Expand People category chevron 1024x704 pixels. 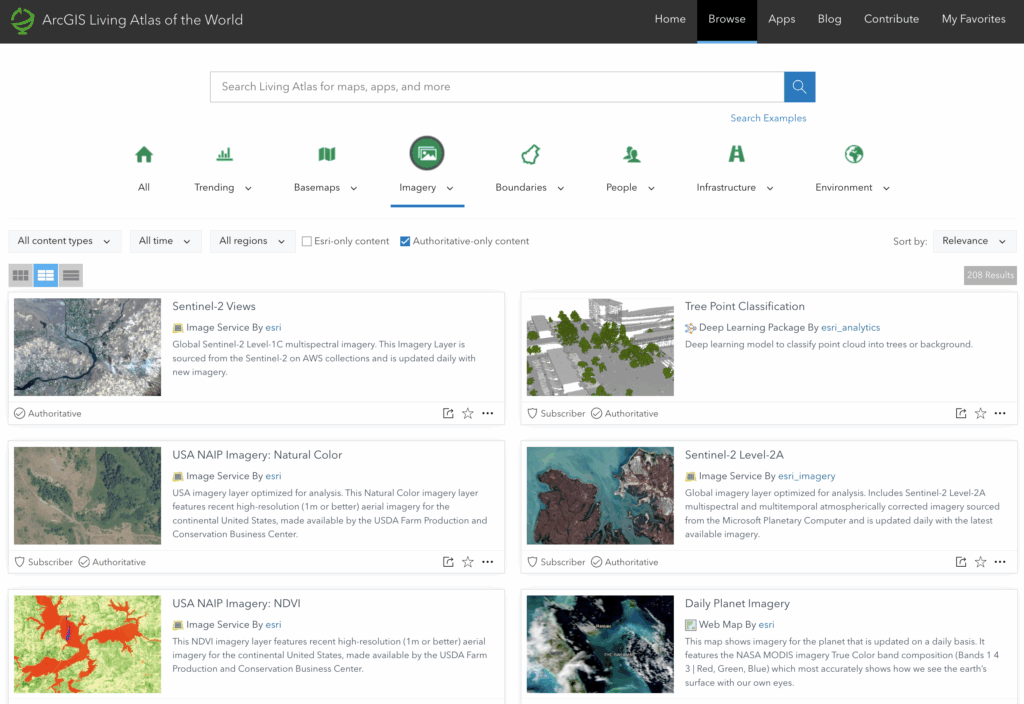click(x=651, y=188)
